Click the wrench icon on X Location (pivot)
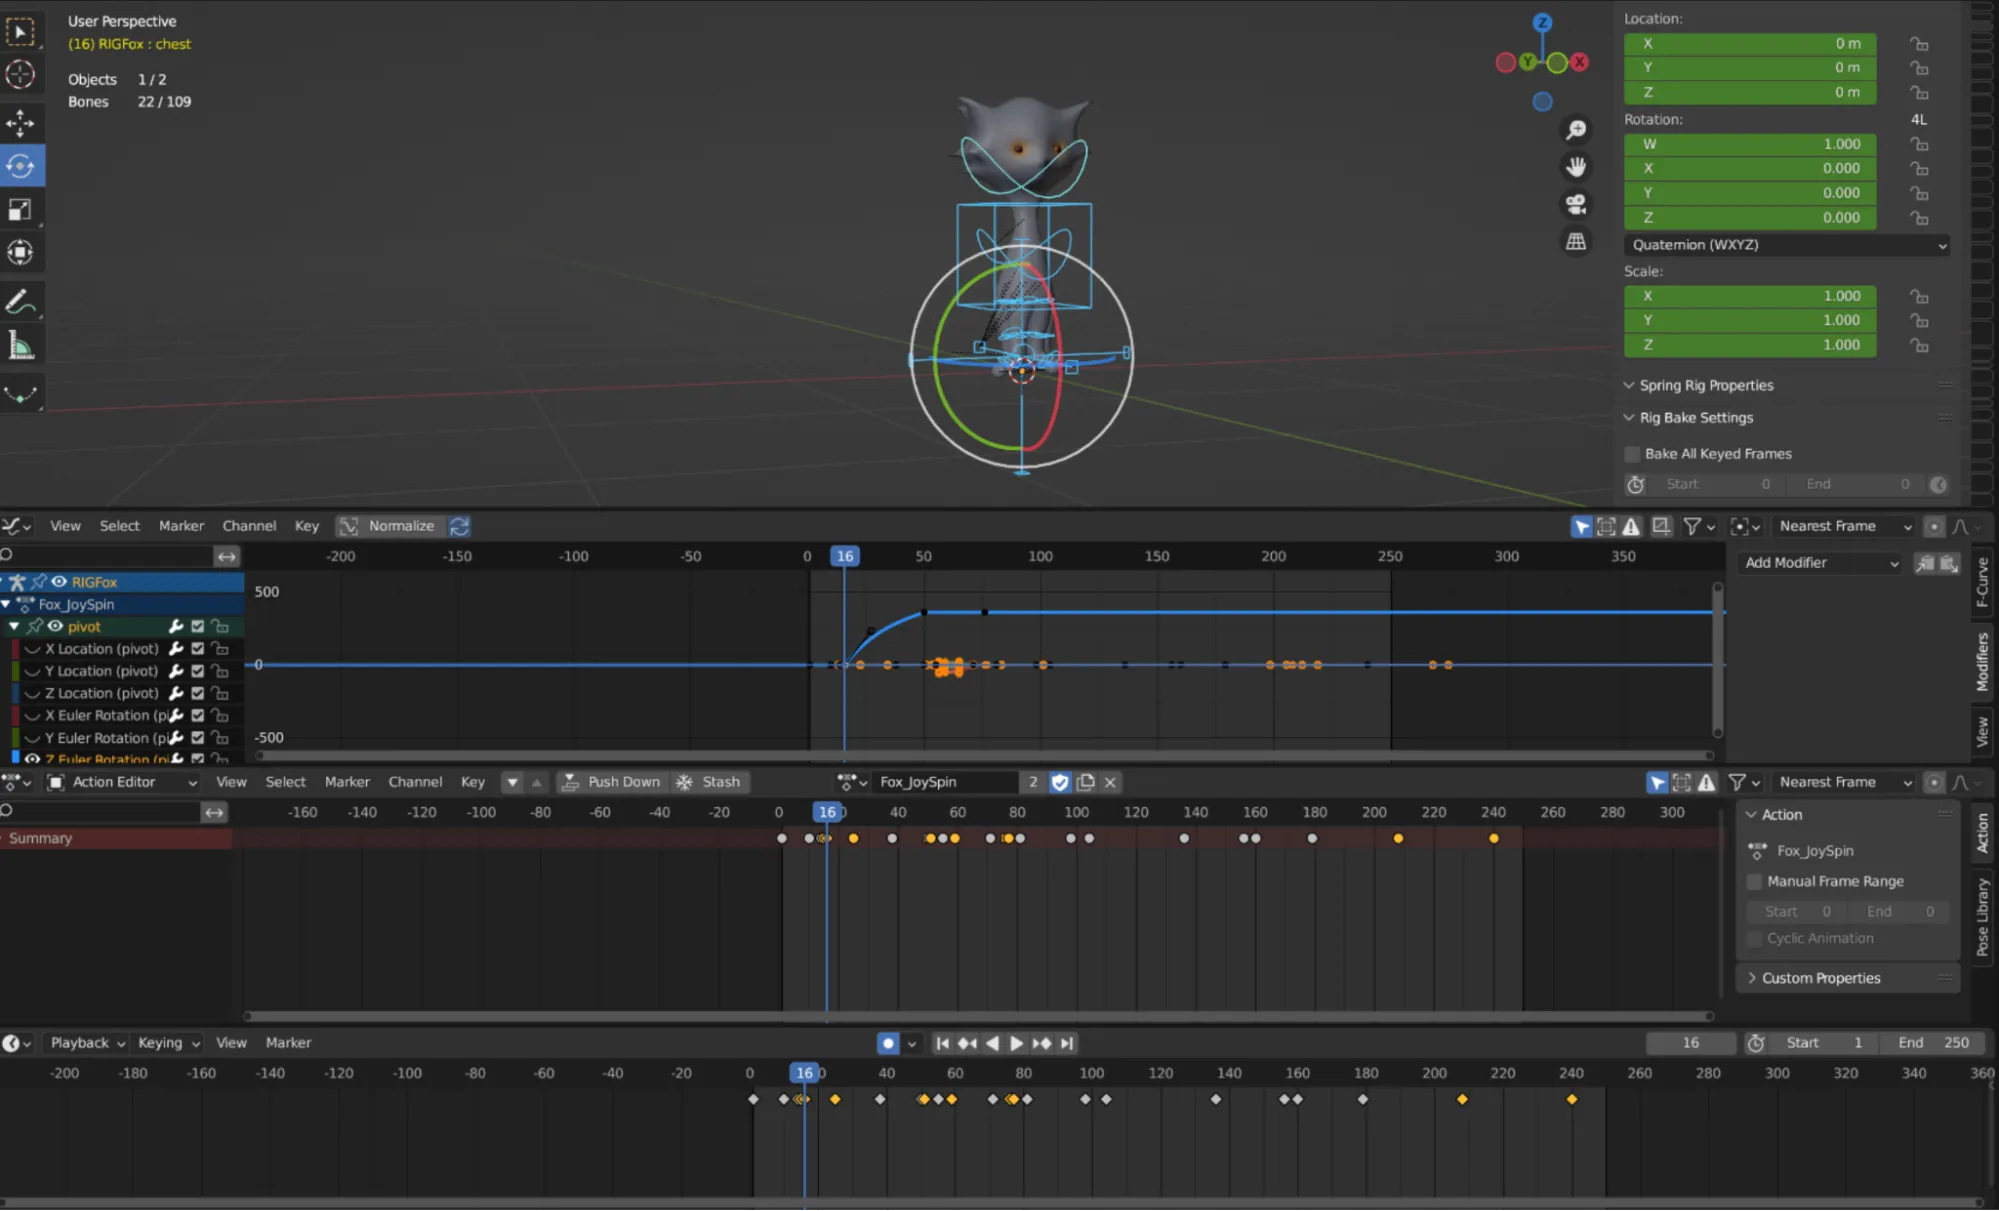Image resolution: width=1999 pixels, height=1211 pixels. [x=176, y=649]
